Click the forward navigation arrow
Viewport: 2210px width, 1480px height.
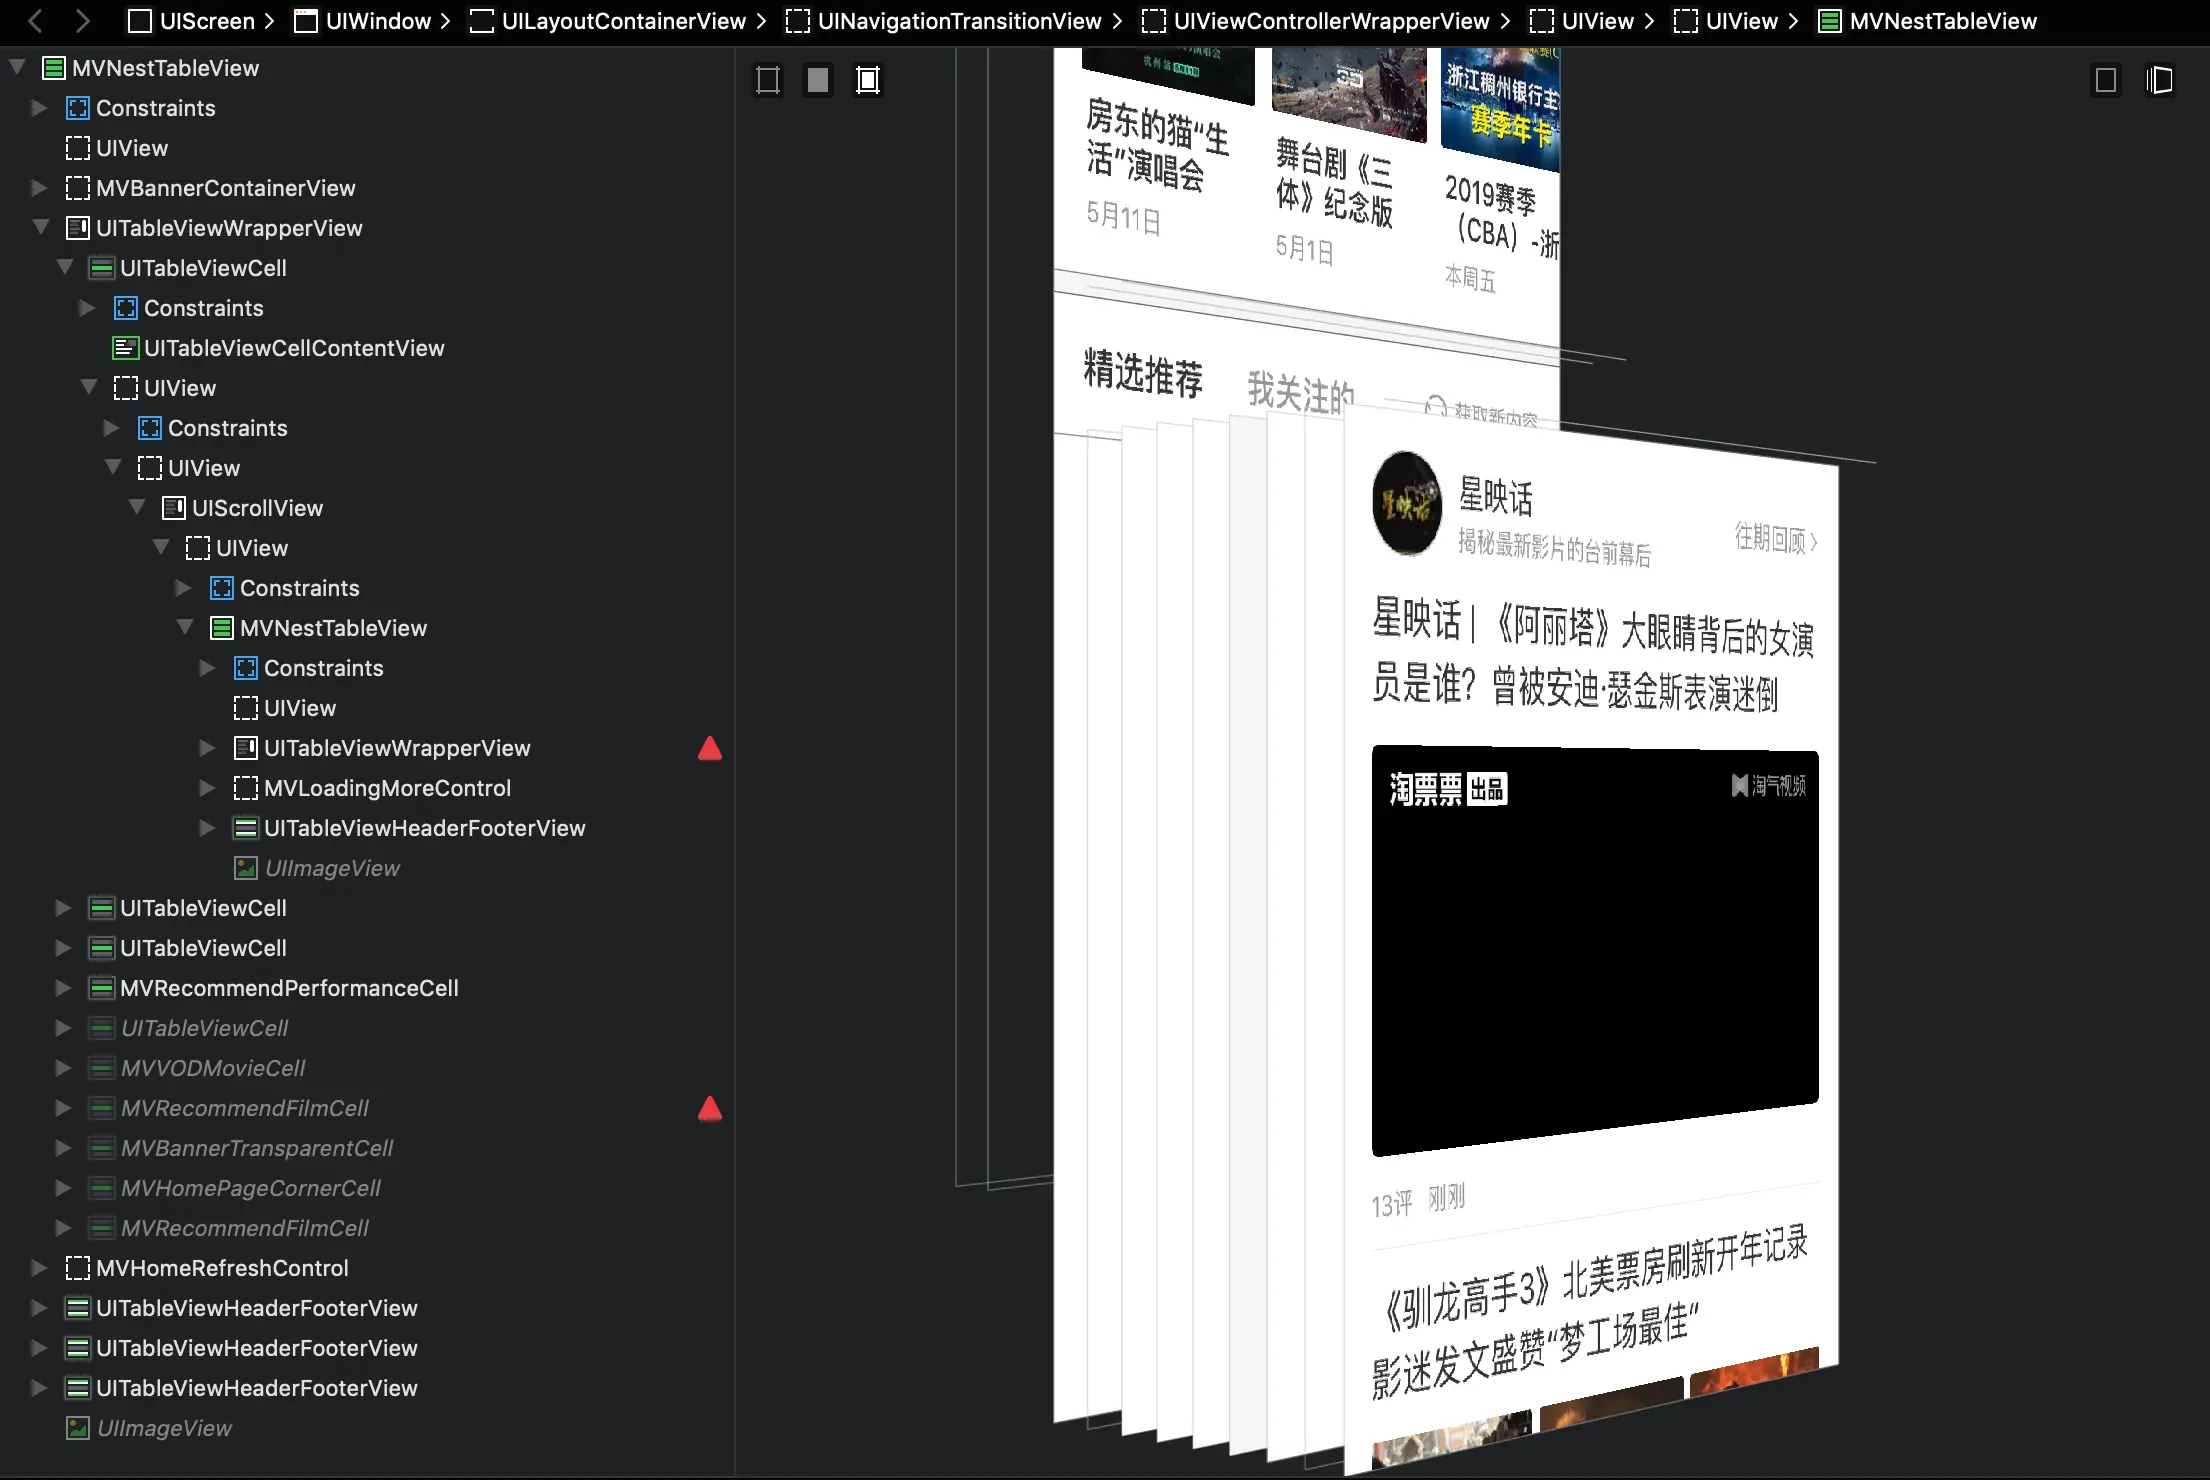click(x=83, y=21)
